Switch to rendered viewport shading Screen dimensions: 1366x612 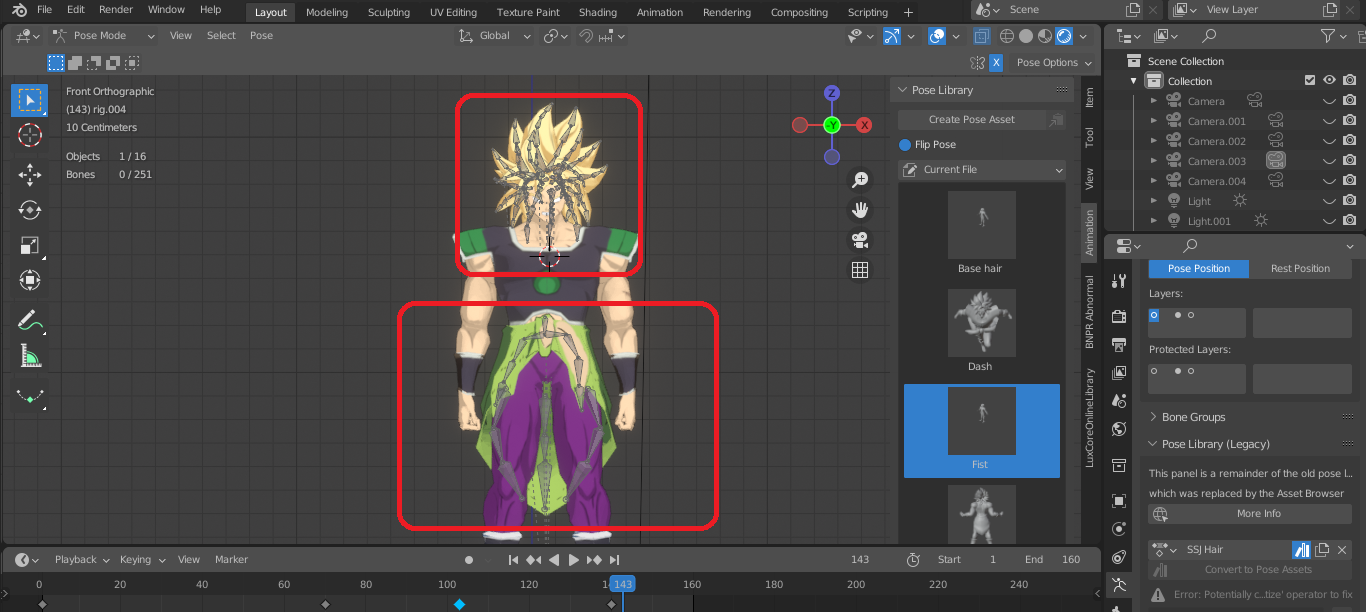click(1064, 36)
